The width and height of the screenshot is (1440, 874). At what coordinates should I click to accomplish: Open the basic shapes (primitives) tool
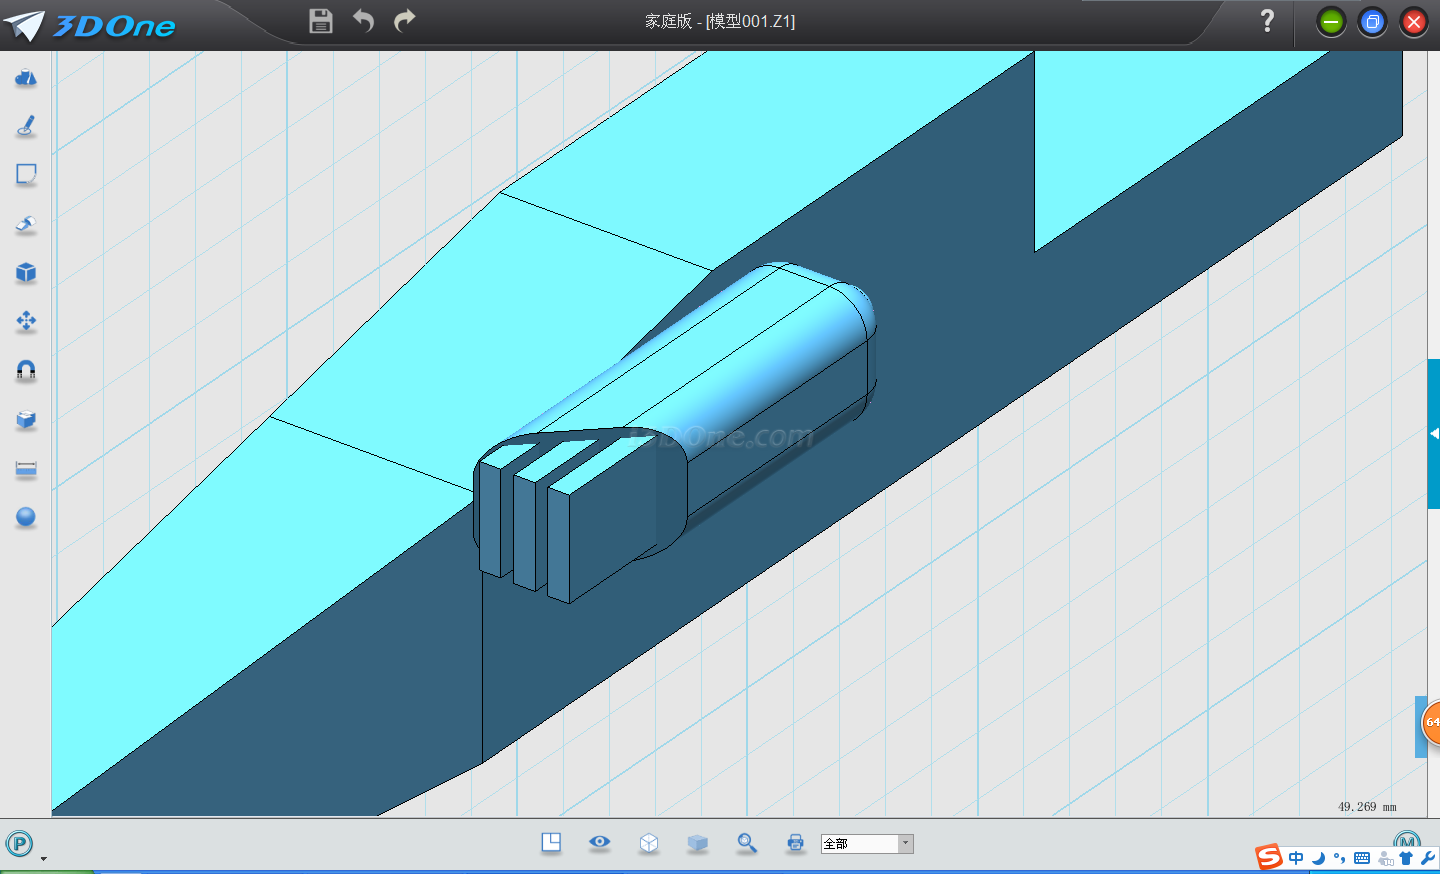point(26,78)
